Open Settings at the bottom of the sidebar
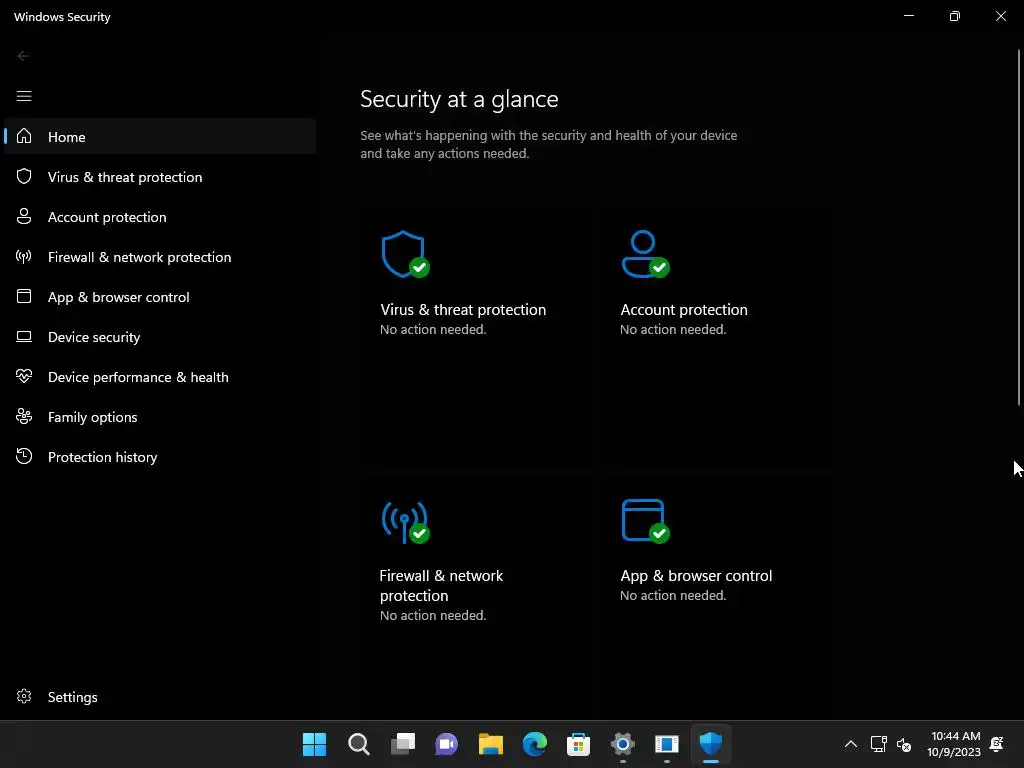Image resolution: width=1024 pixels, height=768 pixels. (160, 697)
